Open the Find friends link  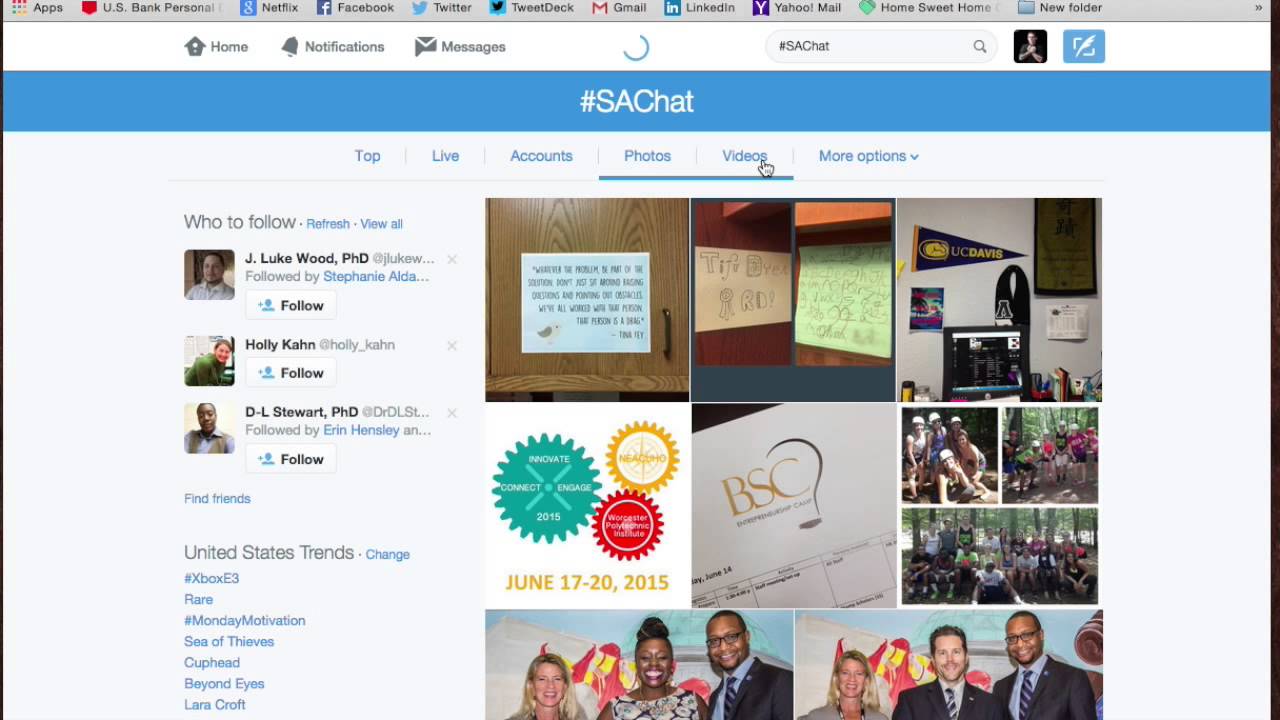point(217,498)
